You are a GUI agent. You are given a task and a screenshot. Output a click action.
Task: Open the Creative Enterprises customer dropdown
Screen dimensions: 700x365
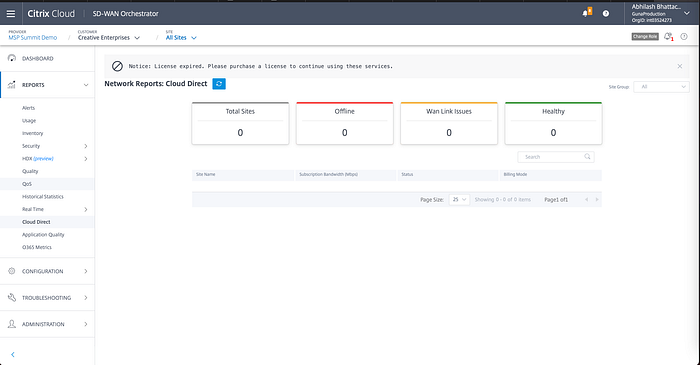(x=108, y=37)
